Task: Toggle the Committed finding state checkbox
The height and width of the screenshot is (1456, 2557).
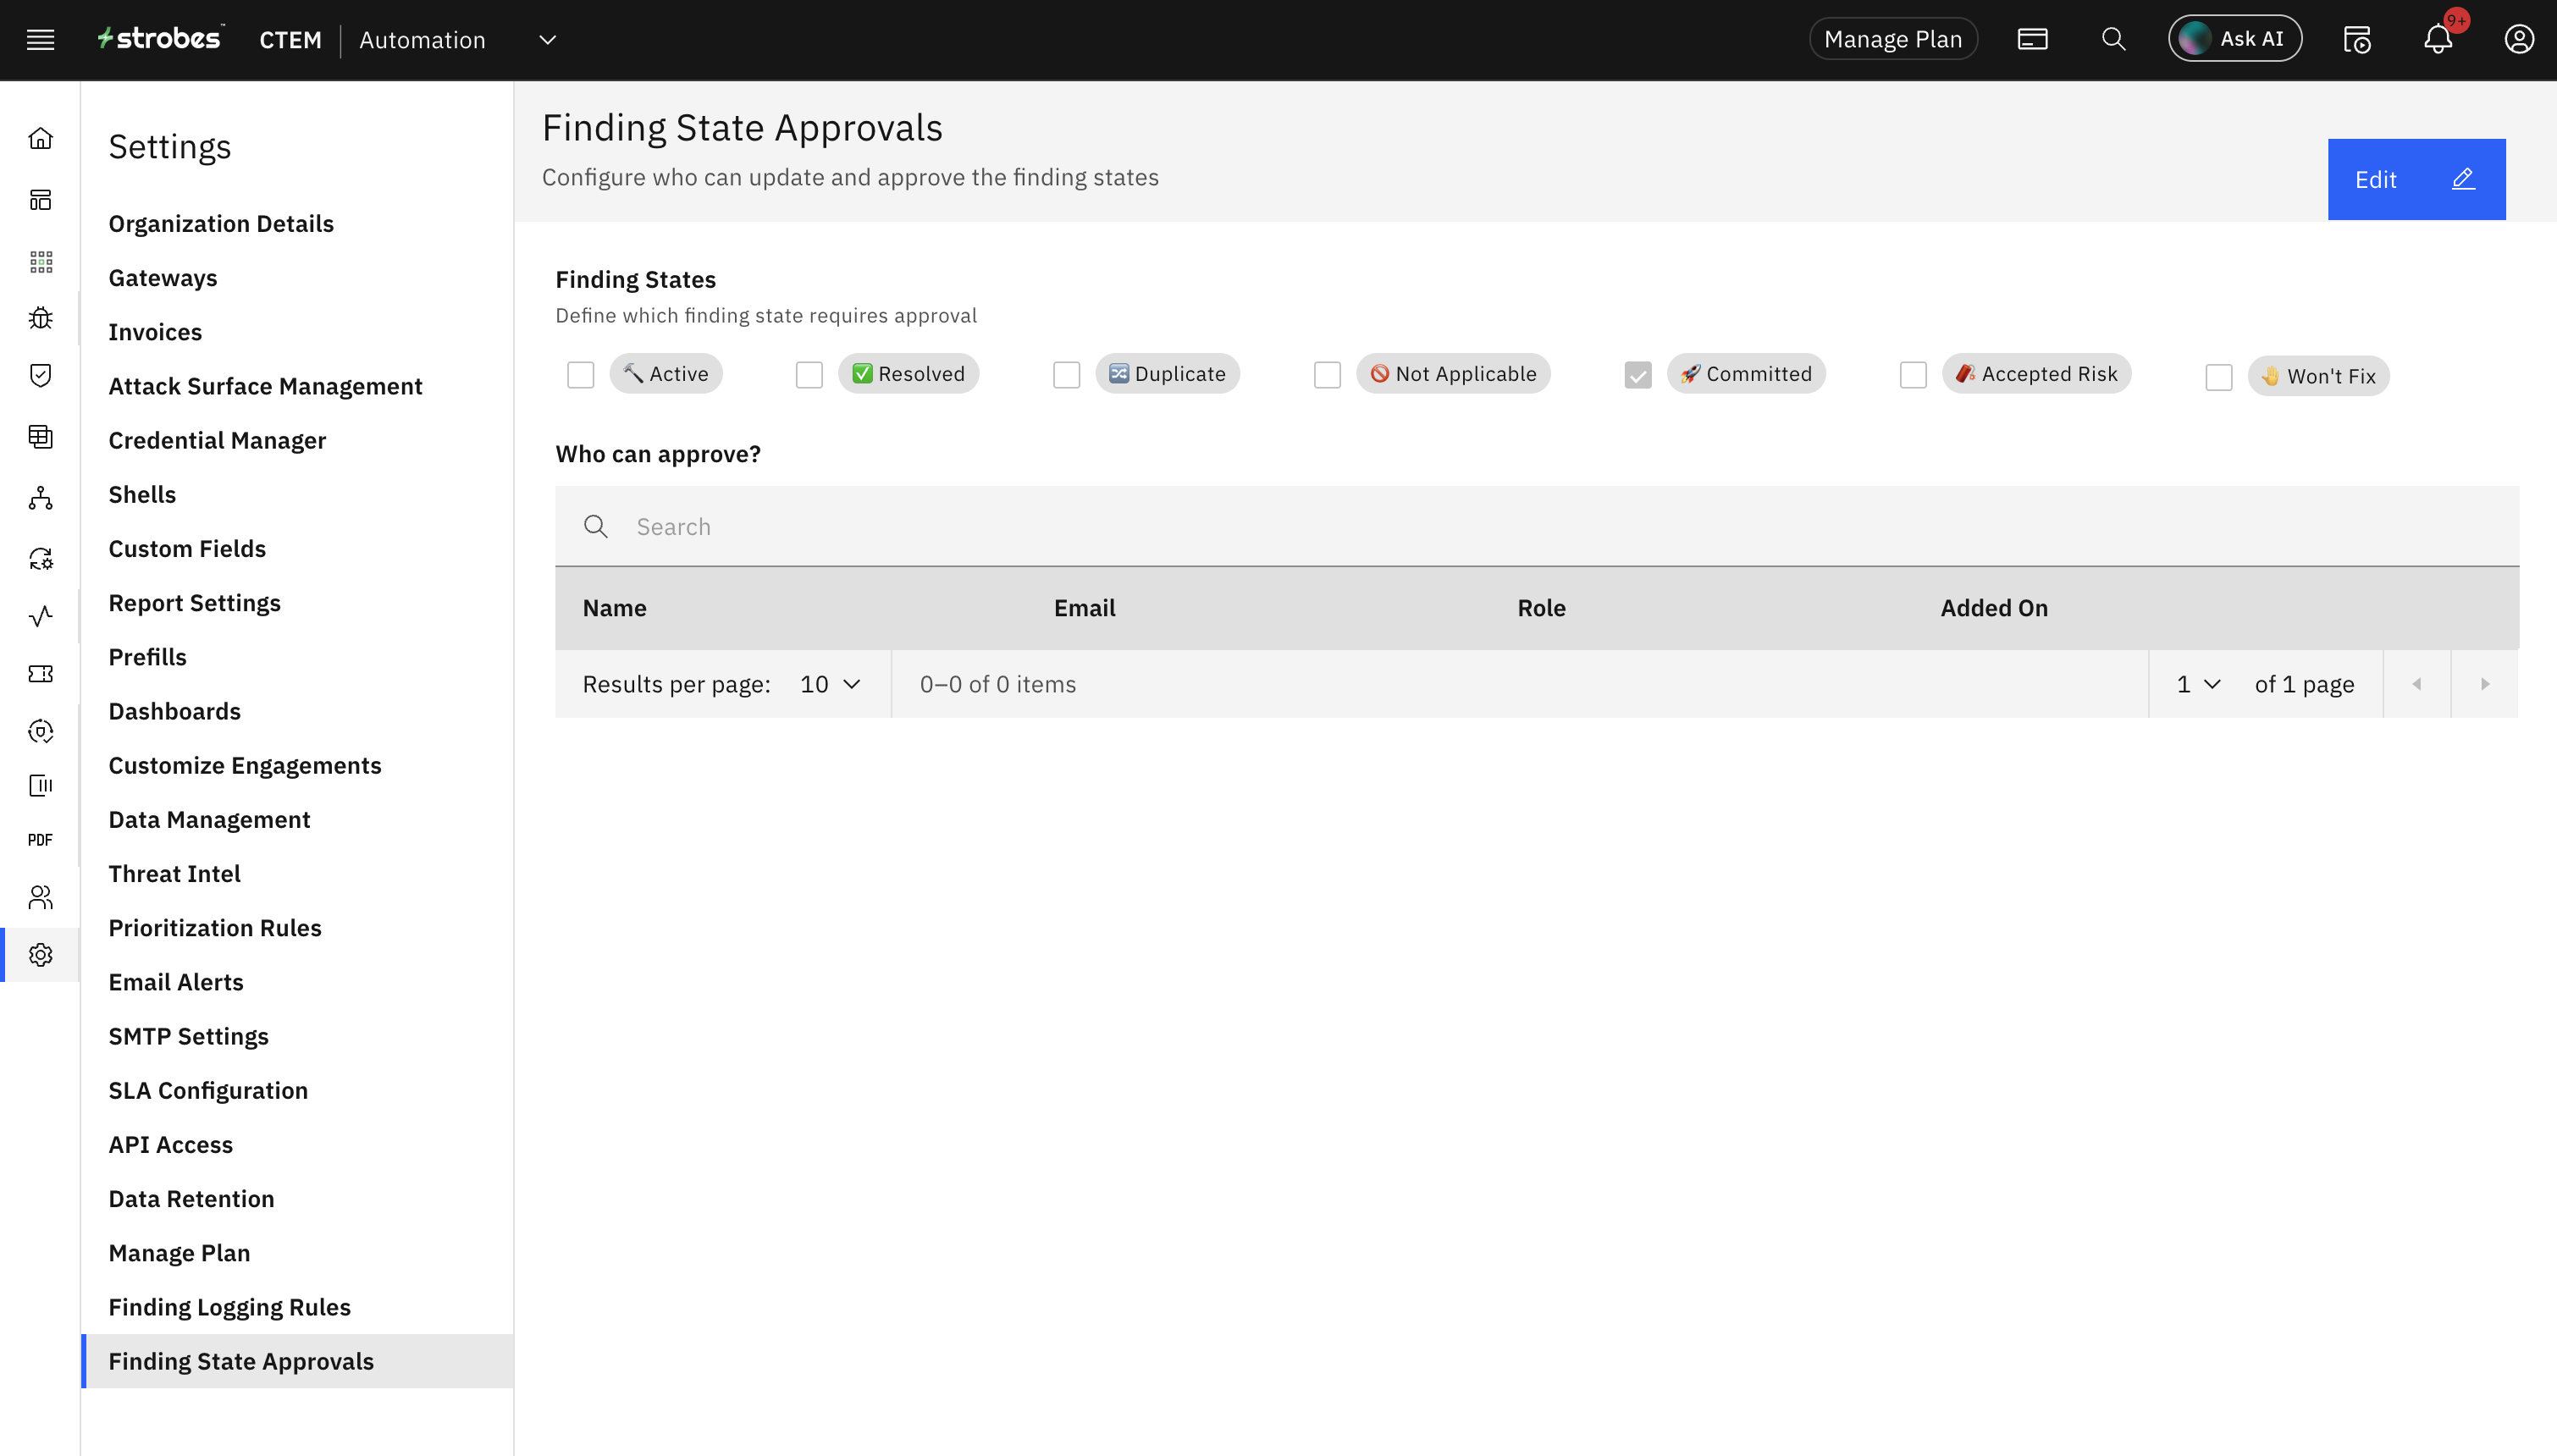Action: tap(1637, 375)
